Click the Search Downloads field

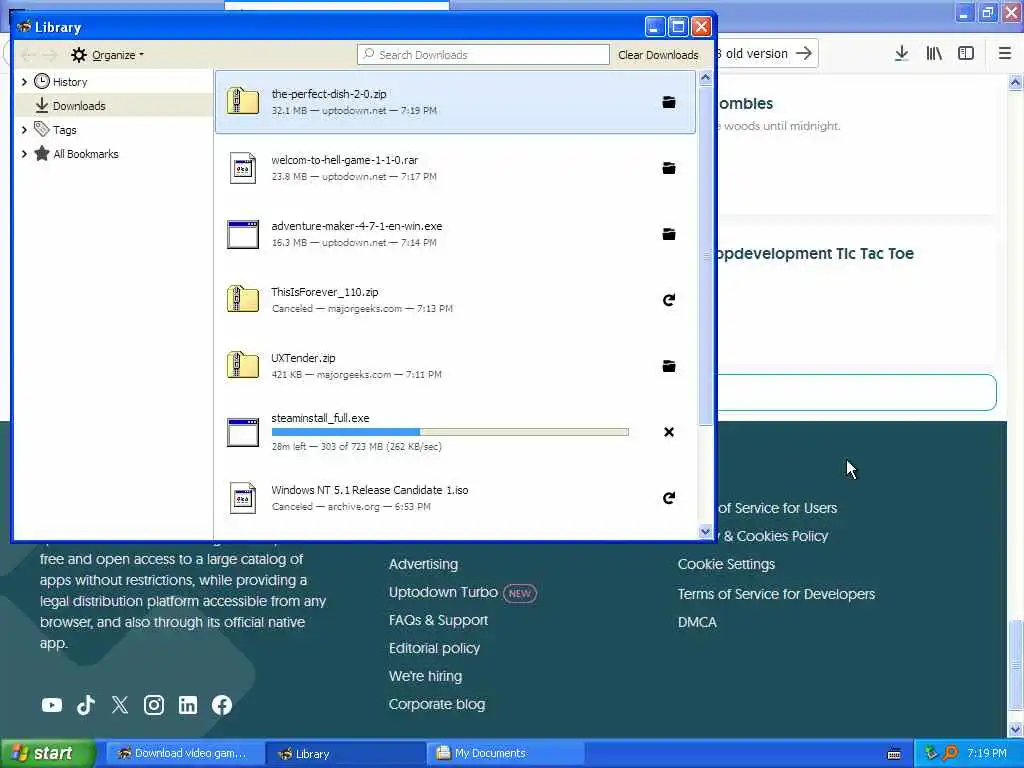pyautogui.click(x=483, y=55)
